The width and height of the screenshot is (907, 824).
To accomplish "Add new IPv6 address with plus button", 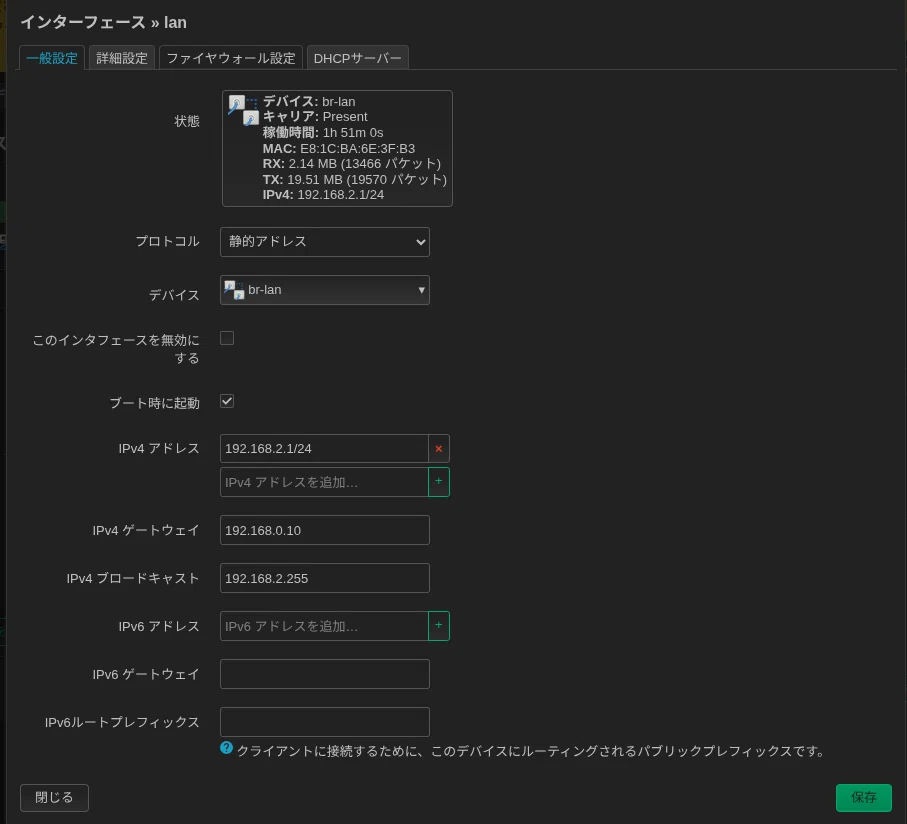I will (x=438, y=626).
